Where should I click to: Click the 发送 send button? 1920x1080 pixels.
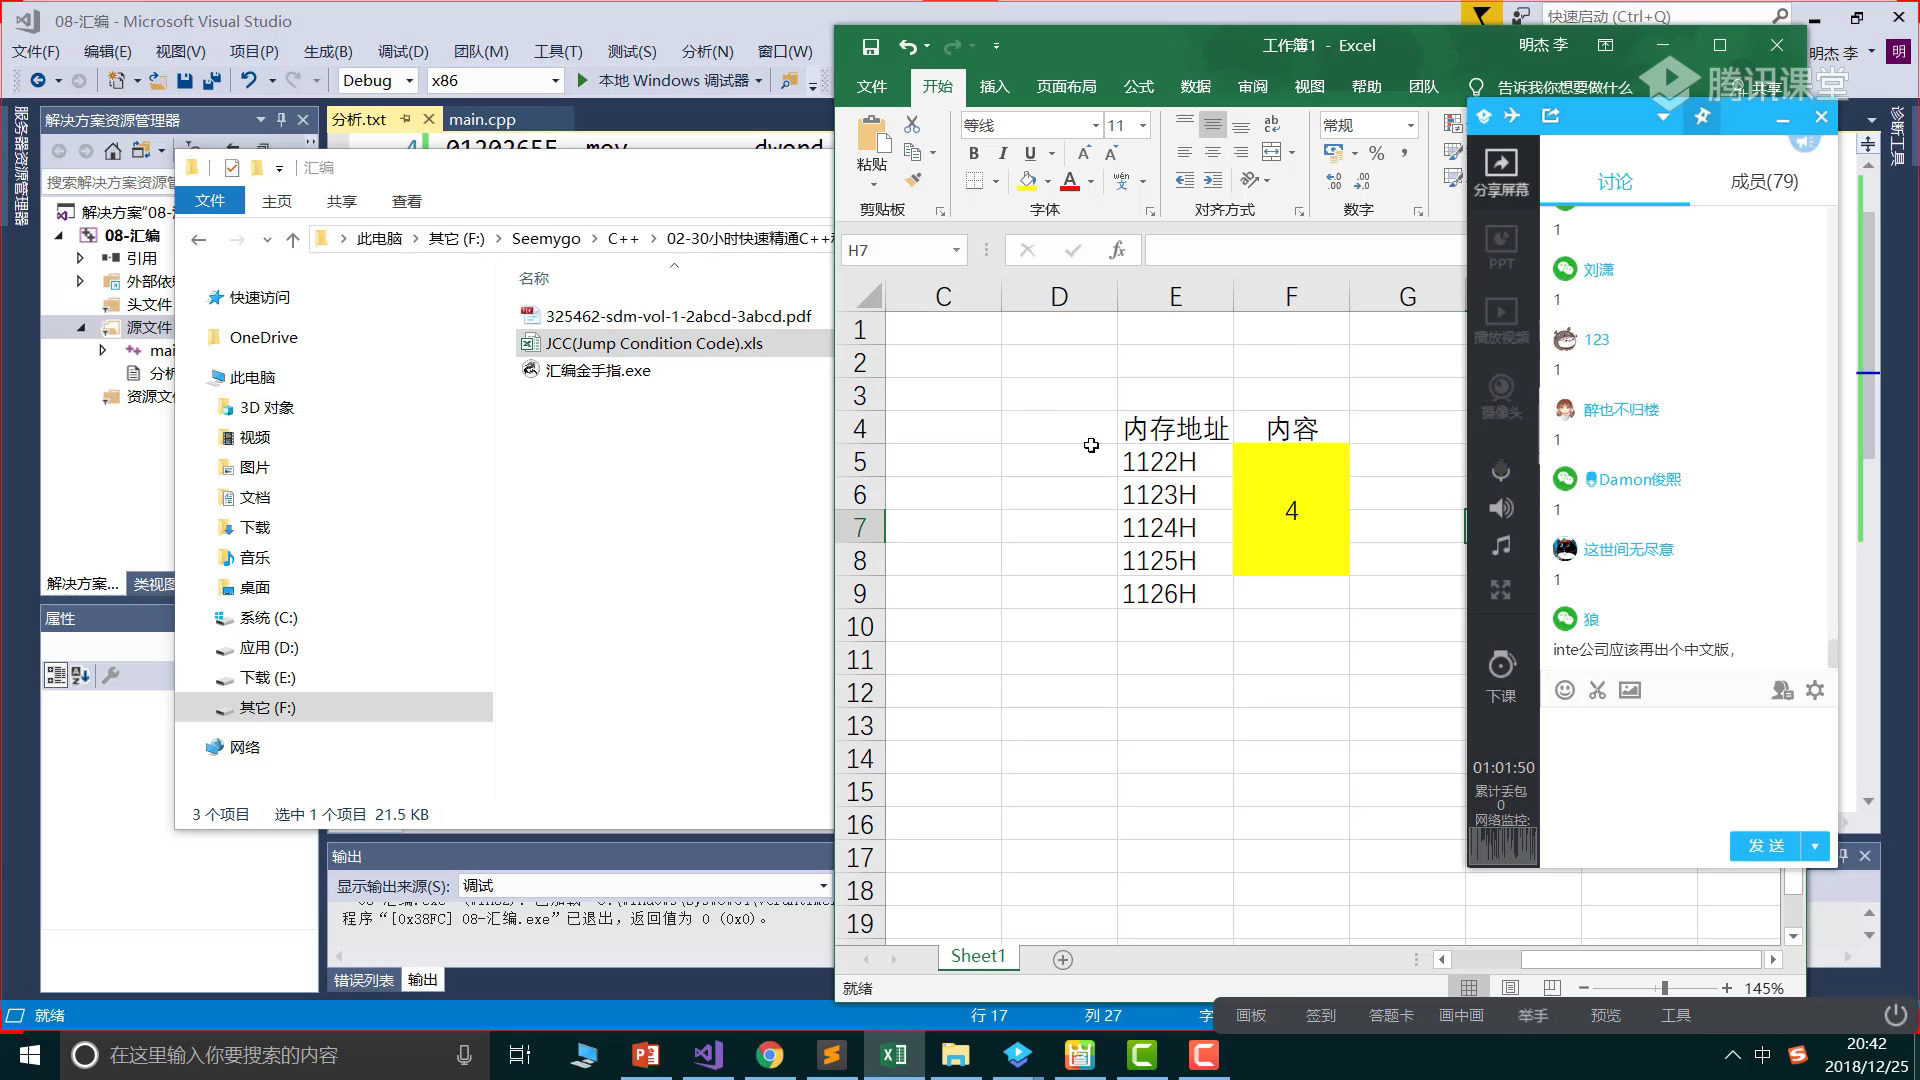tap(1766, 846)
